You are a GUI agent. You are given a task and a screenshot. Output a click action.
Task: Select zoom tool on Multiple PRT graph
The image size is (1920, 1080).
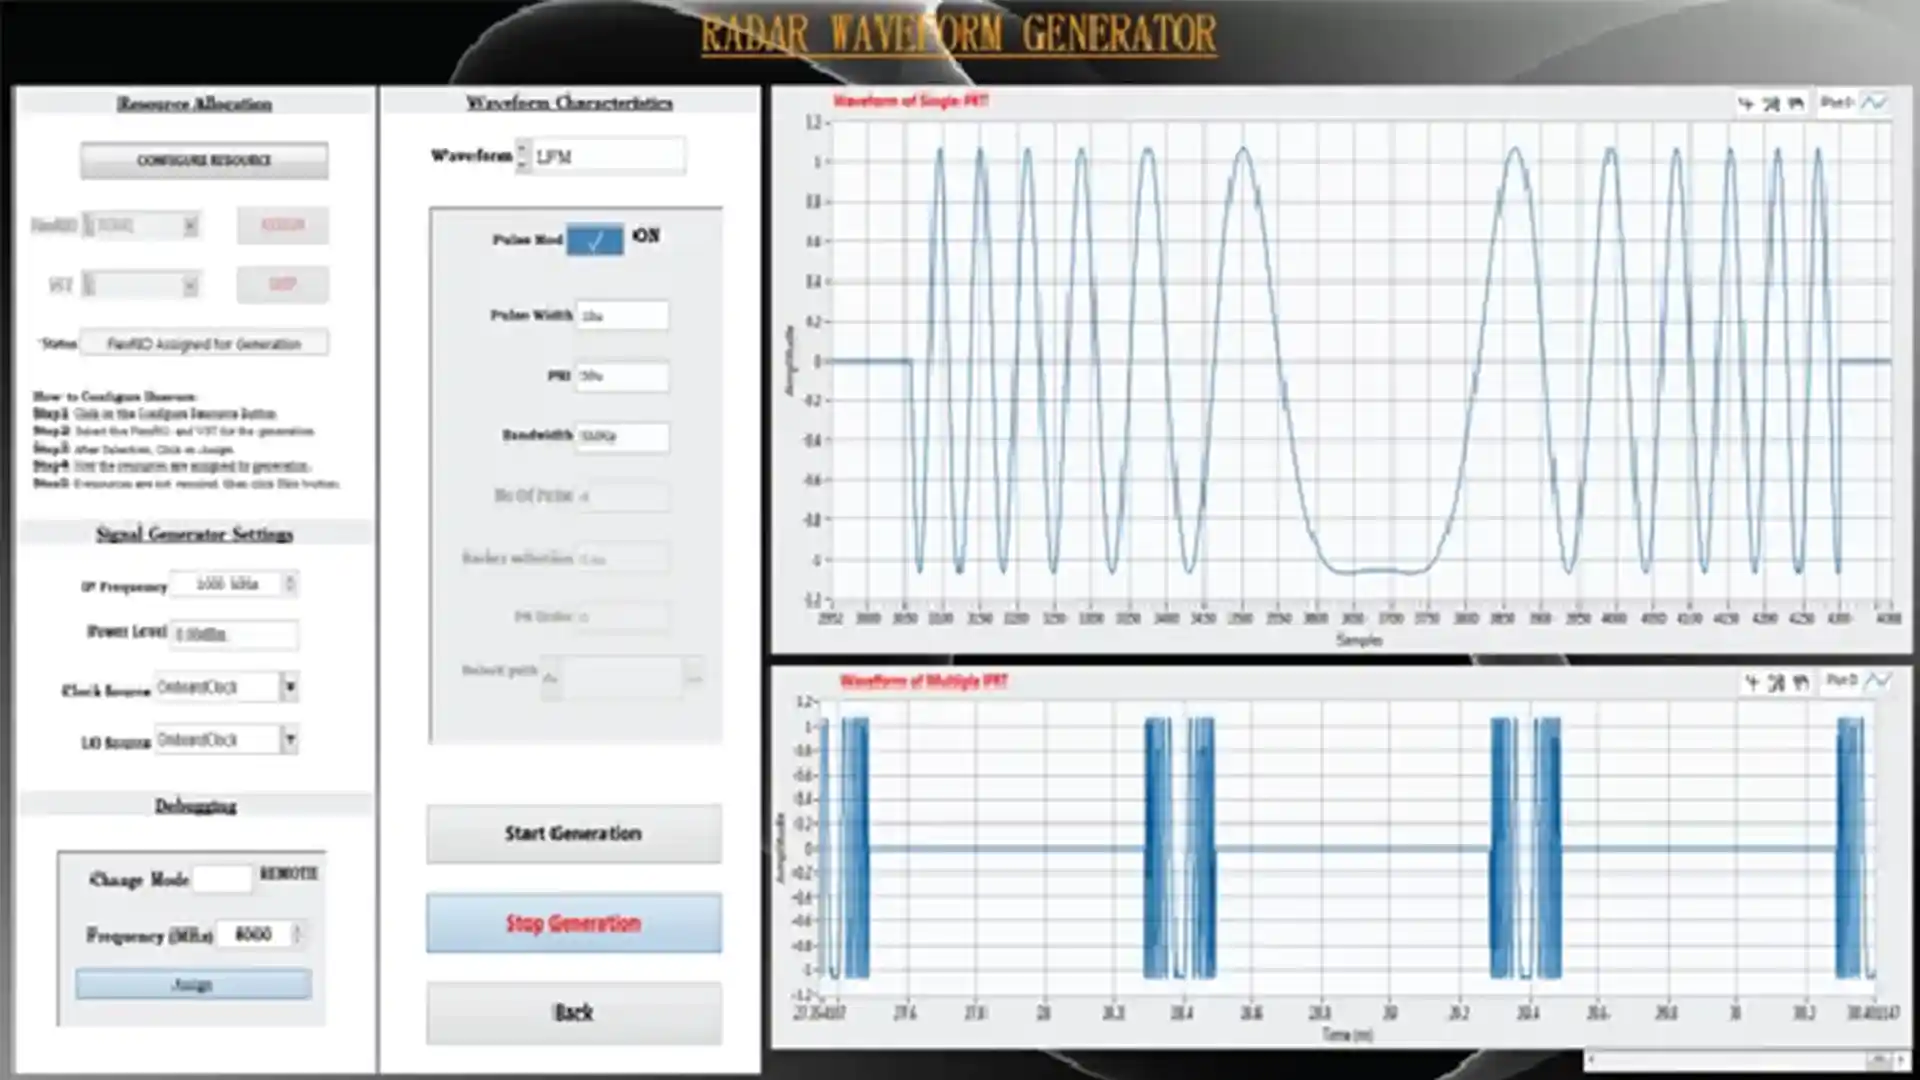1776,682
